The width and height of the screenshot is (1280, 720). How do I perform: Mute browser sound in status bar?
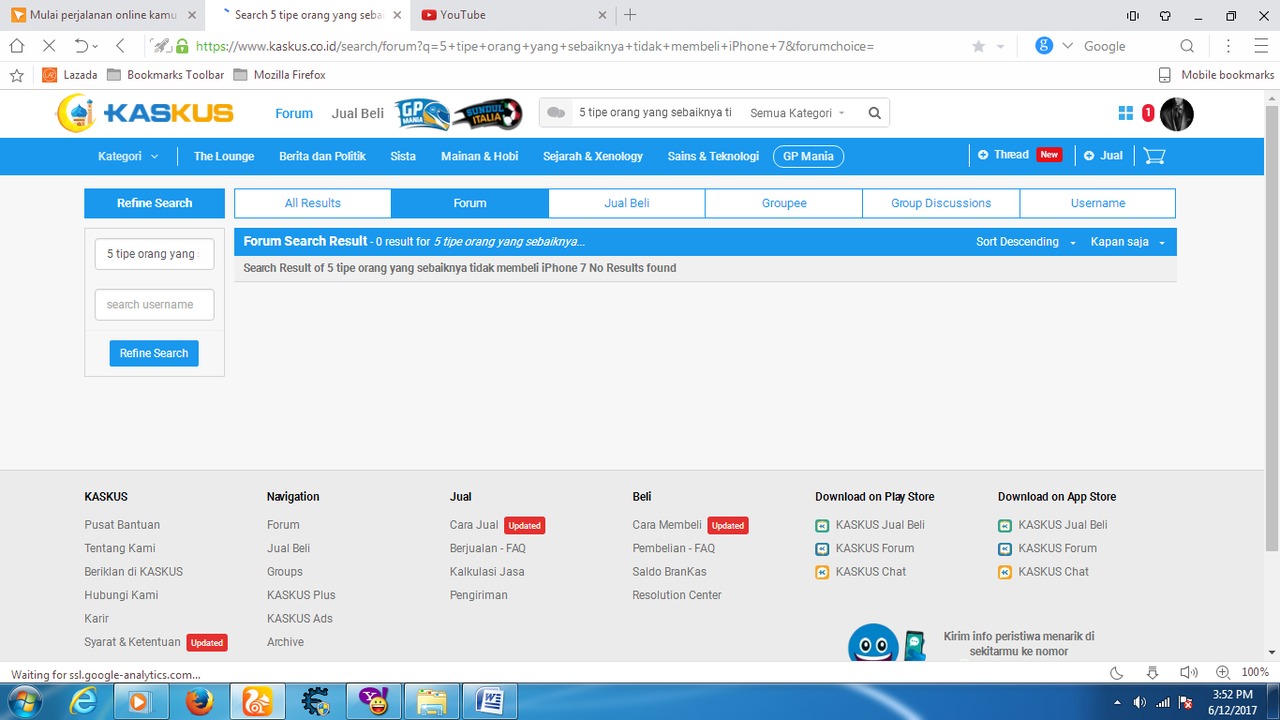click(1188, 673)
